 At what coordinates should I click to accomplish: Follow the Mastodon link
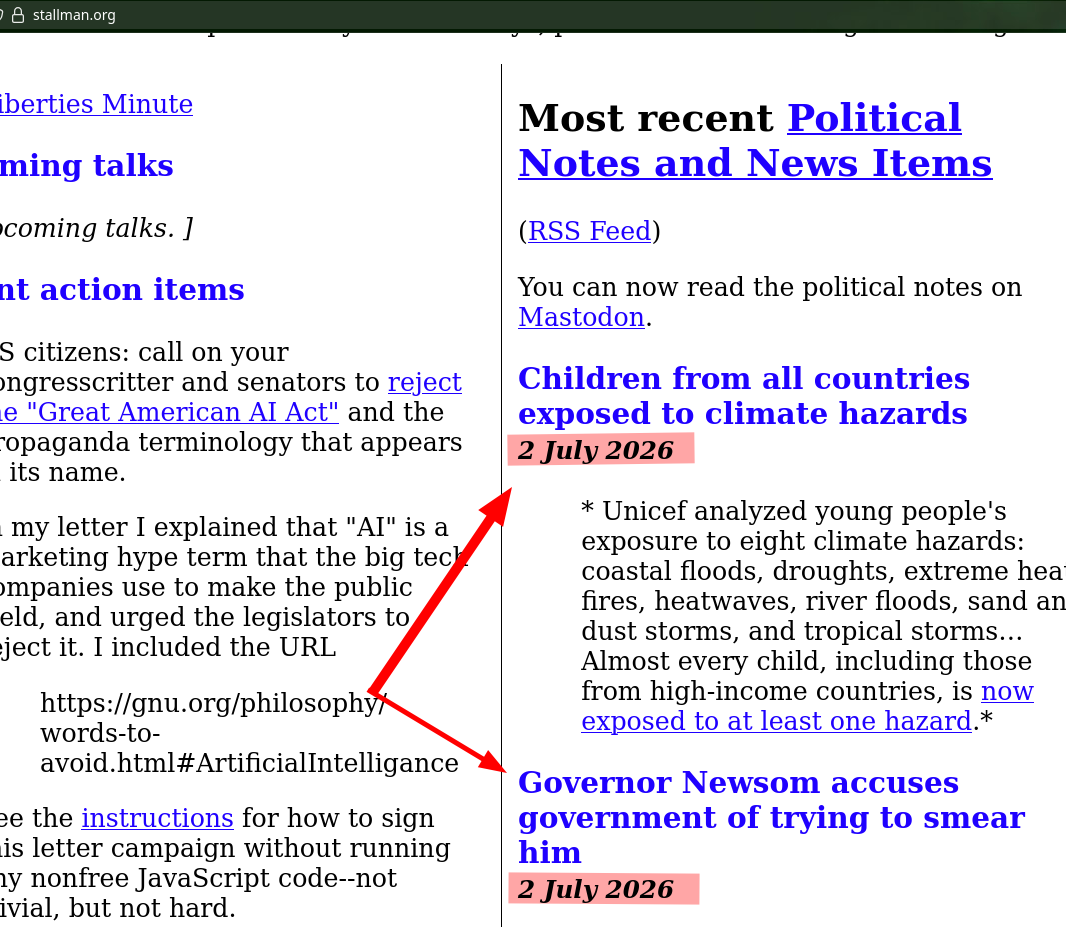(x=581, y=317)
